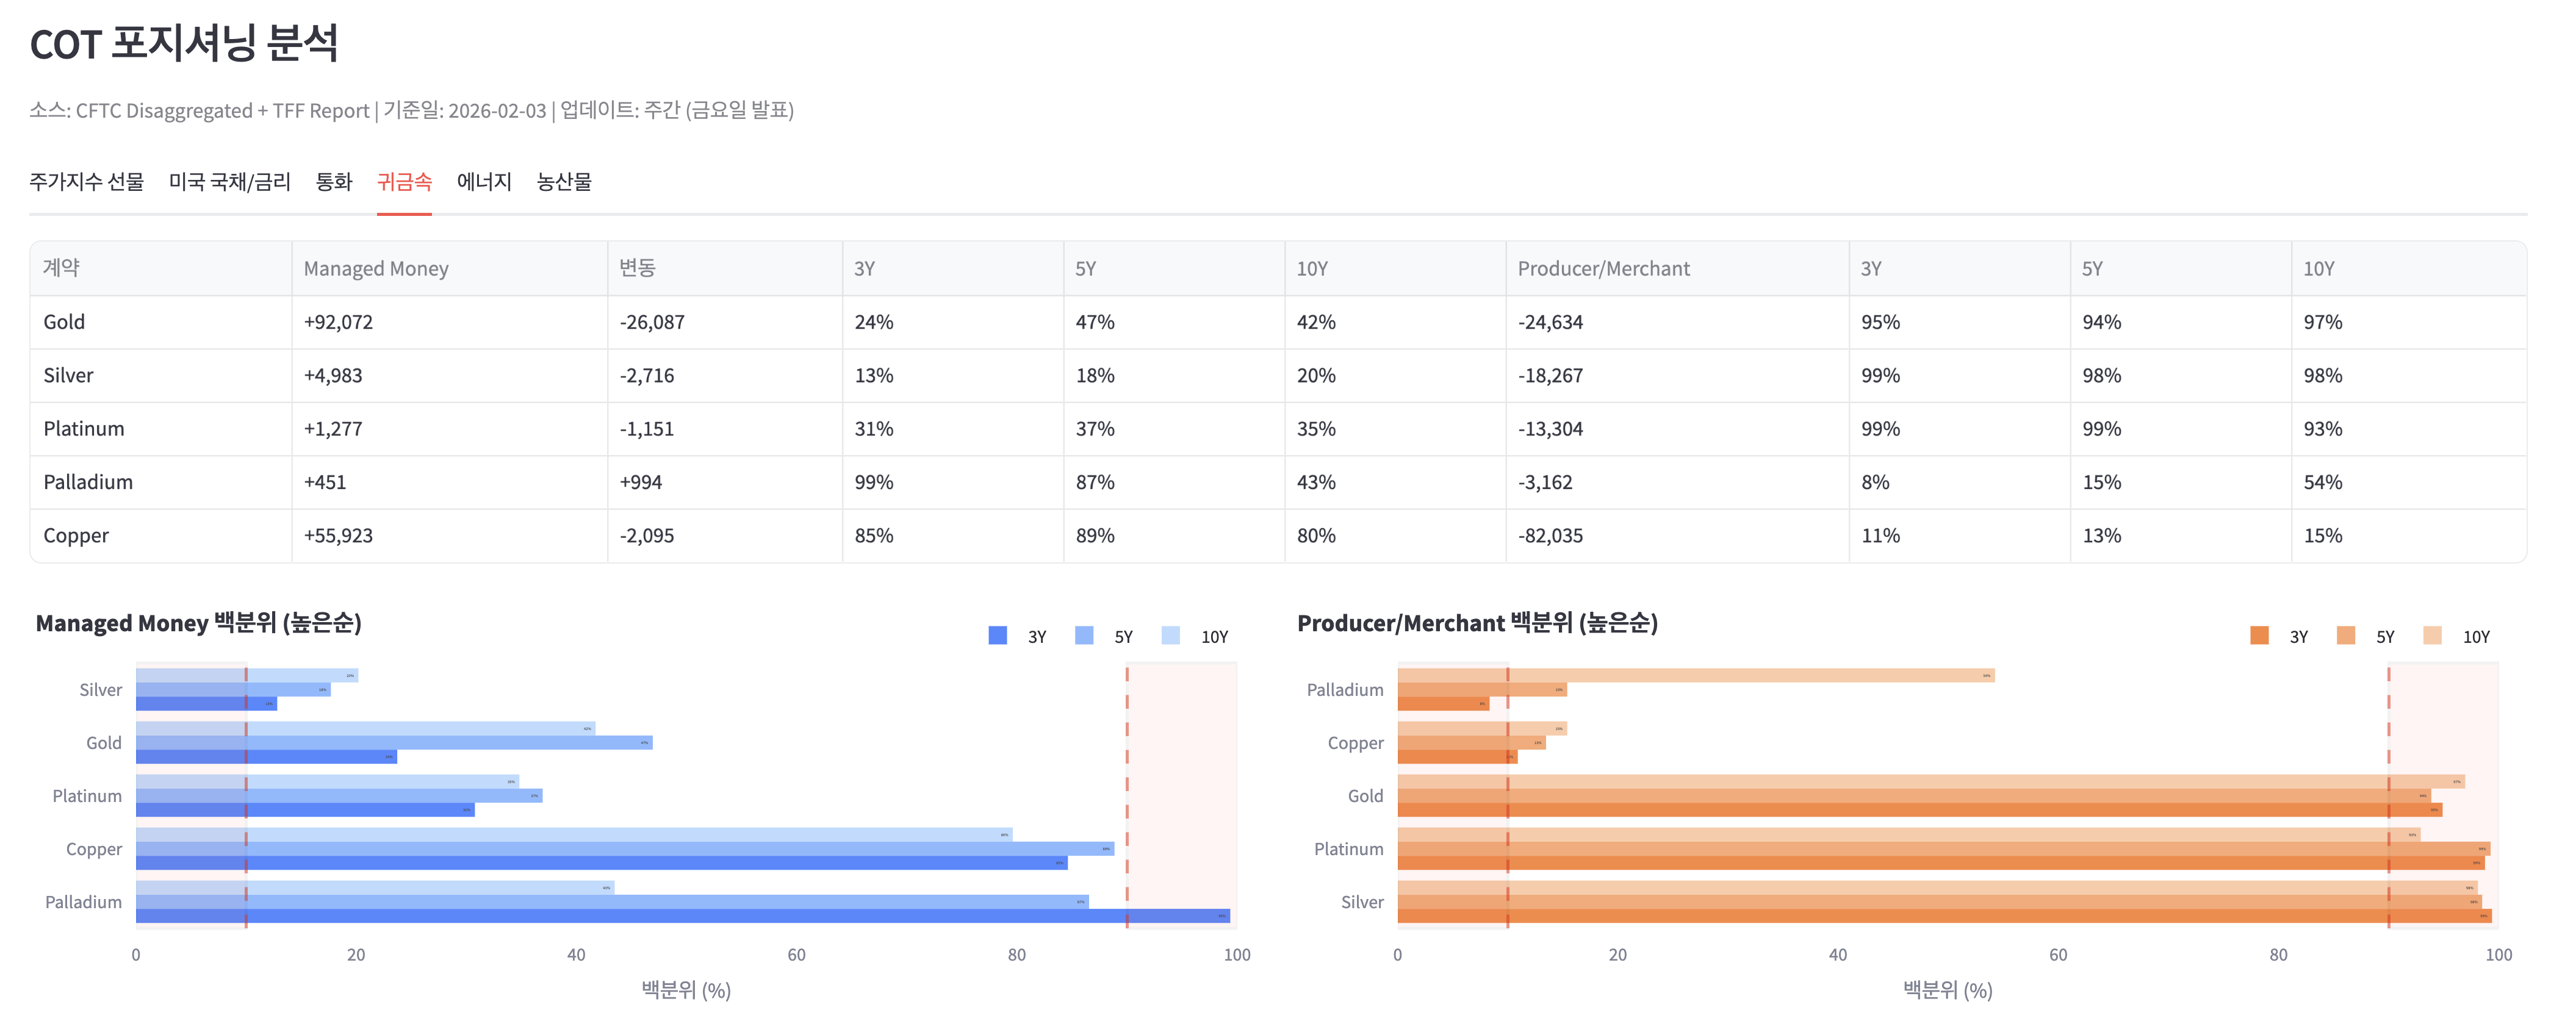Viewport: 2576px width, 1021px height.
Task: Open the 주가지수 선물 tab
Action: coord(86,182)
